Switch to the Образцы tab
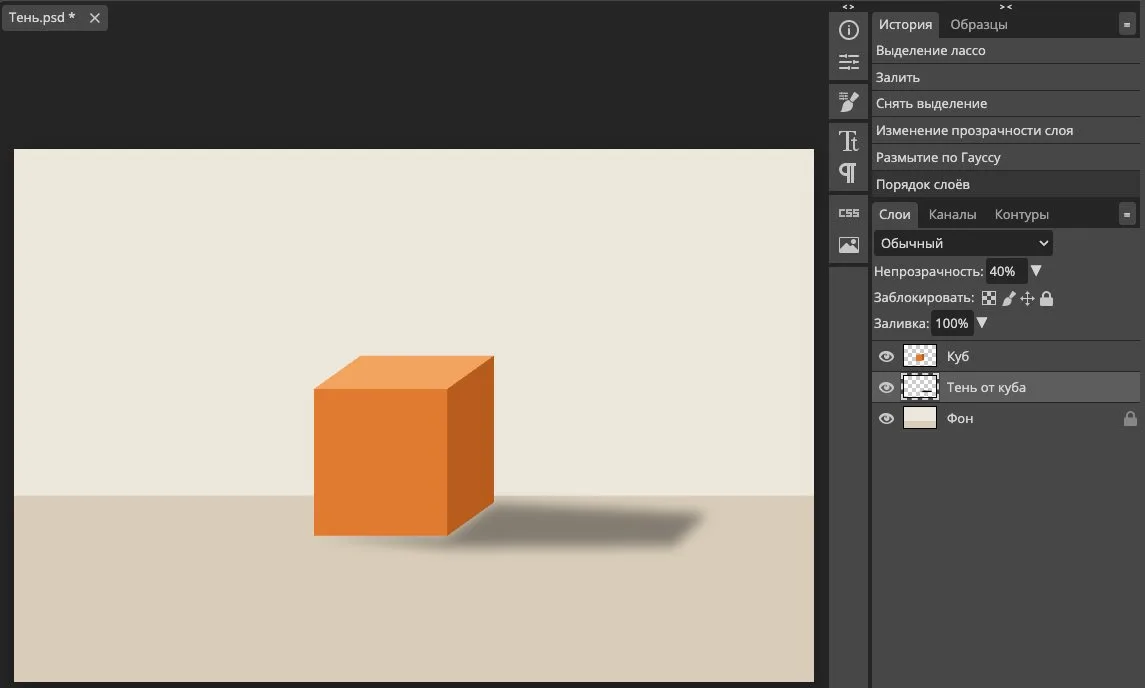The height and width of the screenshot is (688, 1145). [x=979, y=24]
